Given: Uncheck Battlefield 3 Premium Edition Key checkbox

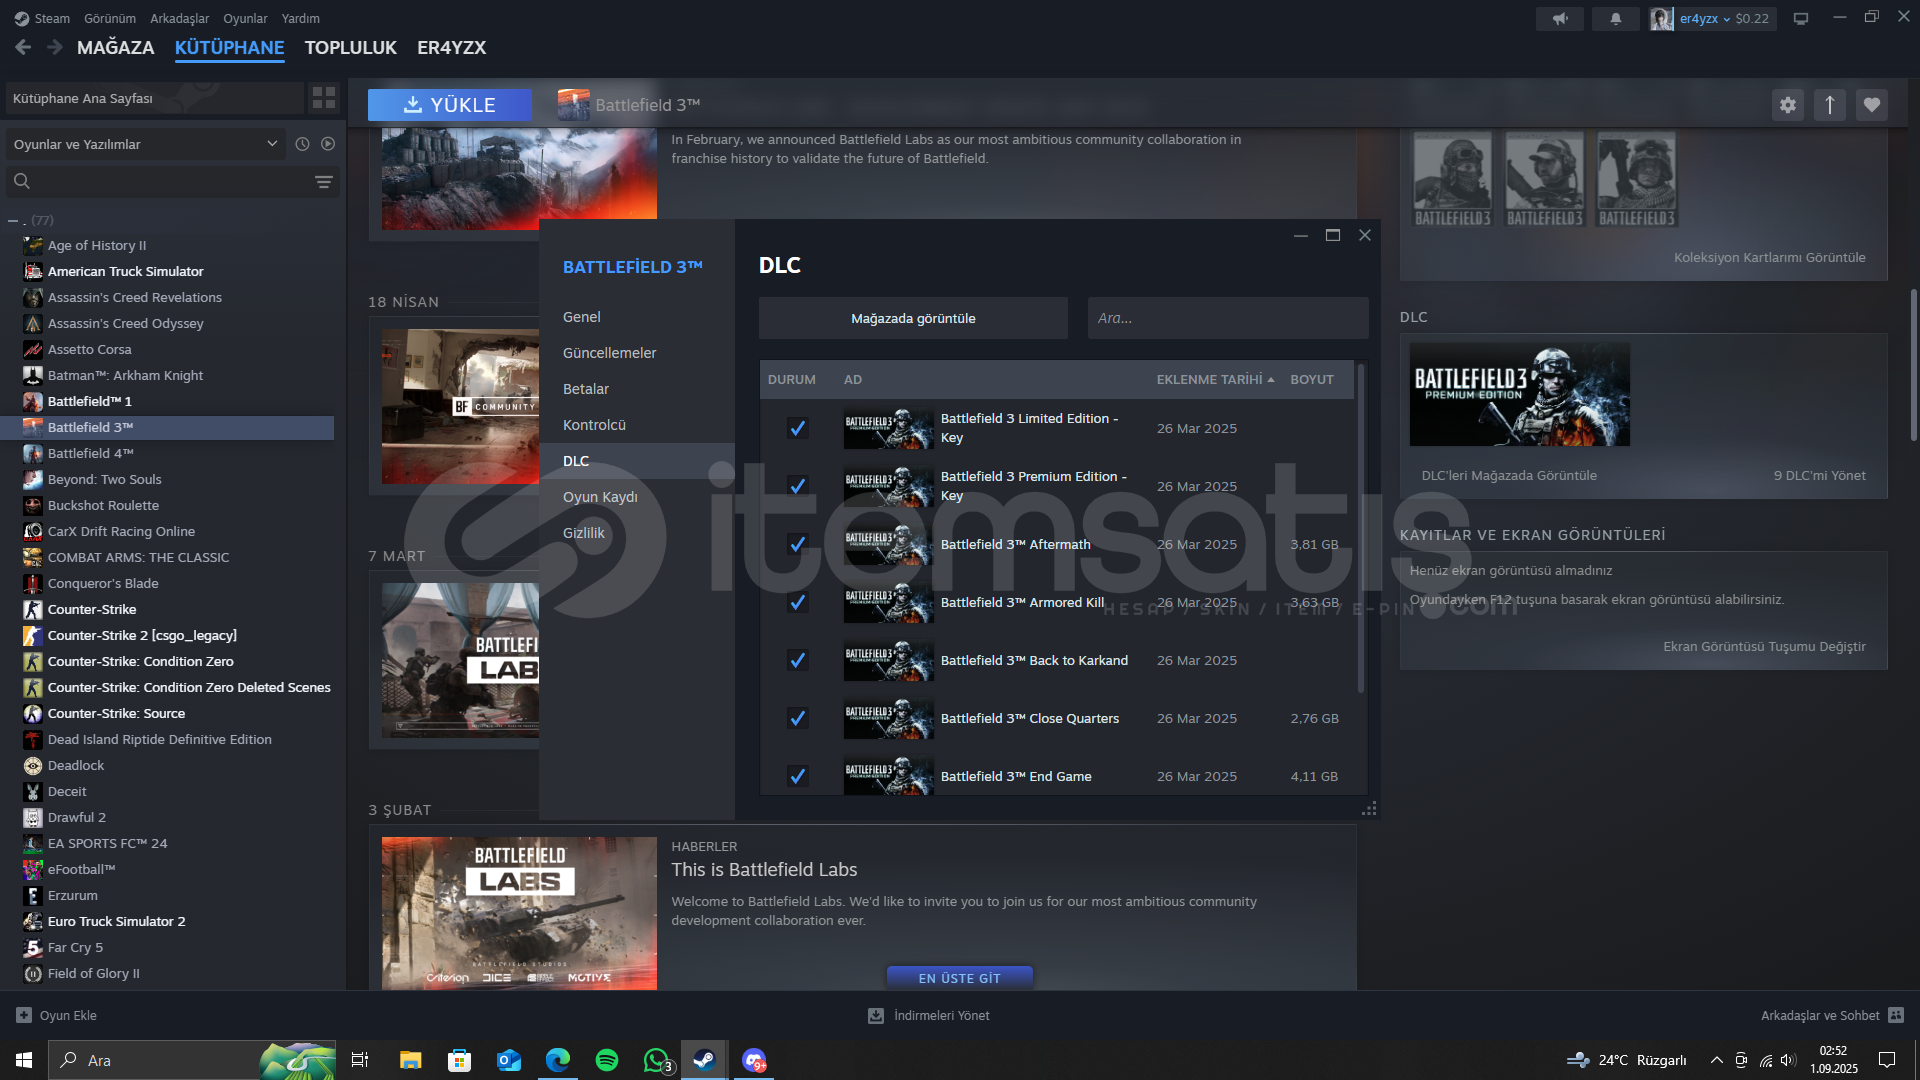Looking at the screenshot, I should click(797, 486).
